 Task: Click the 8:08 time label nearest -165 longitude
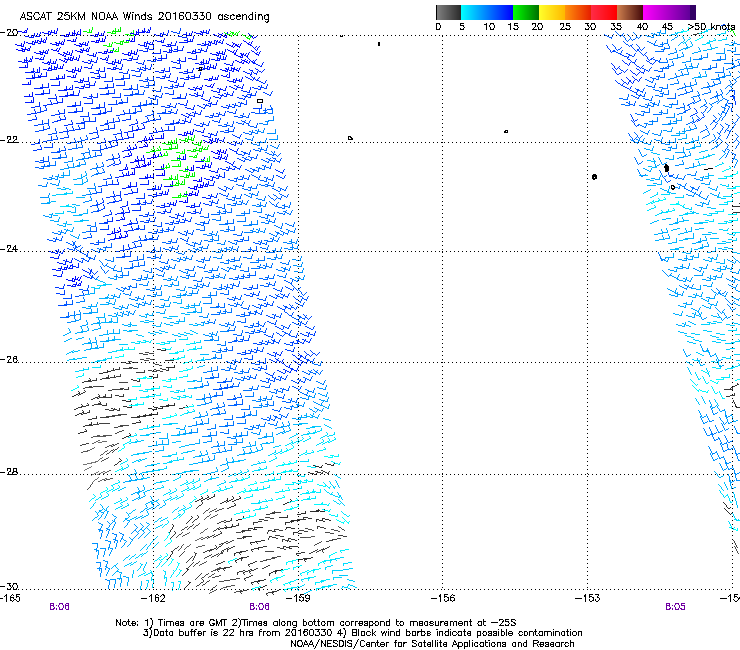[59, 607]
